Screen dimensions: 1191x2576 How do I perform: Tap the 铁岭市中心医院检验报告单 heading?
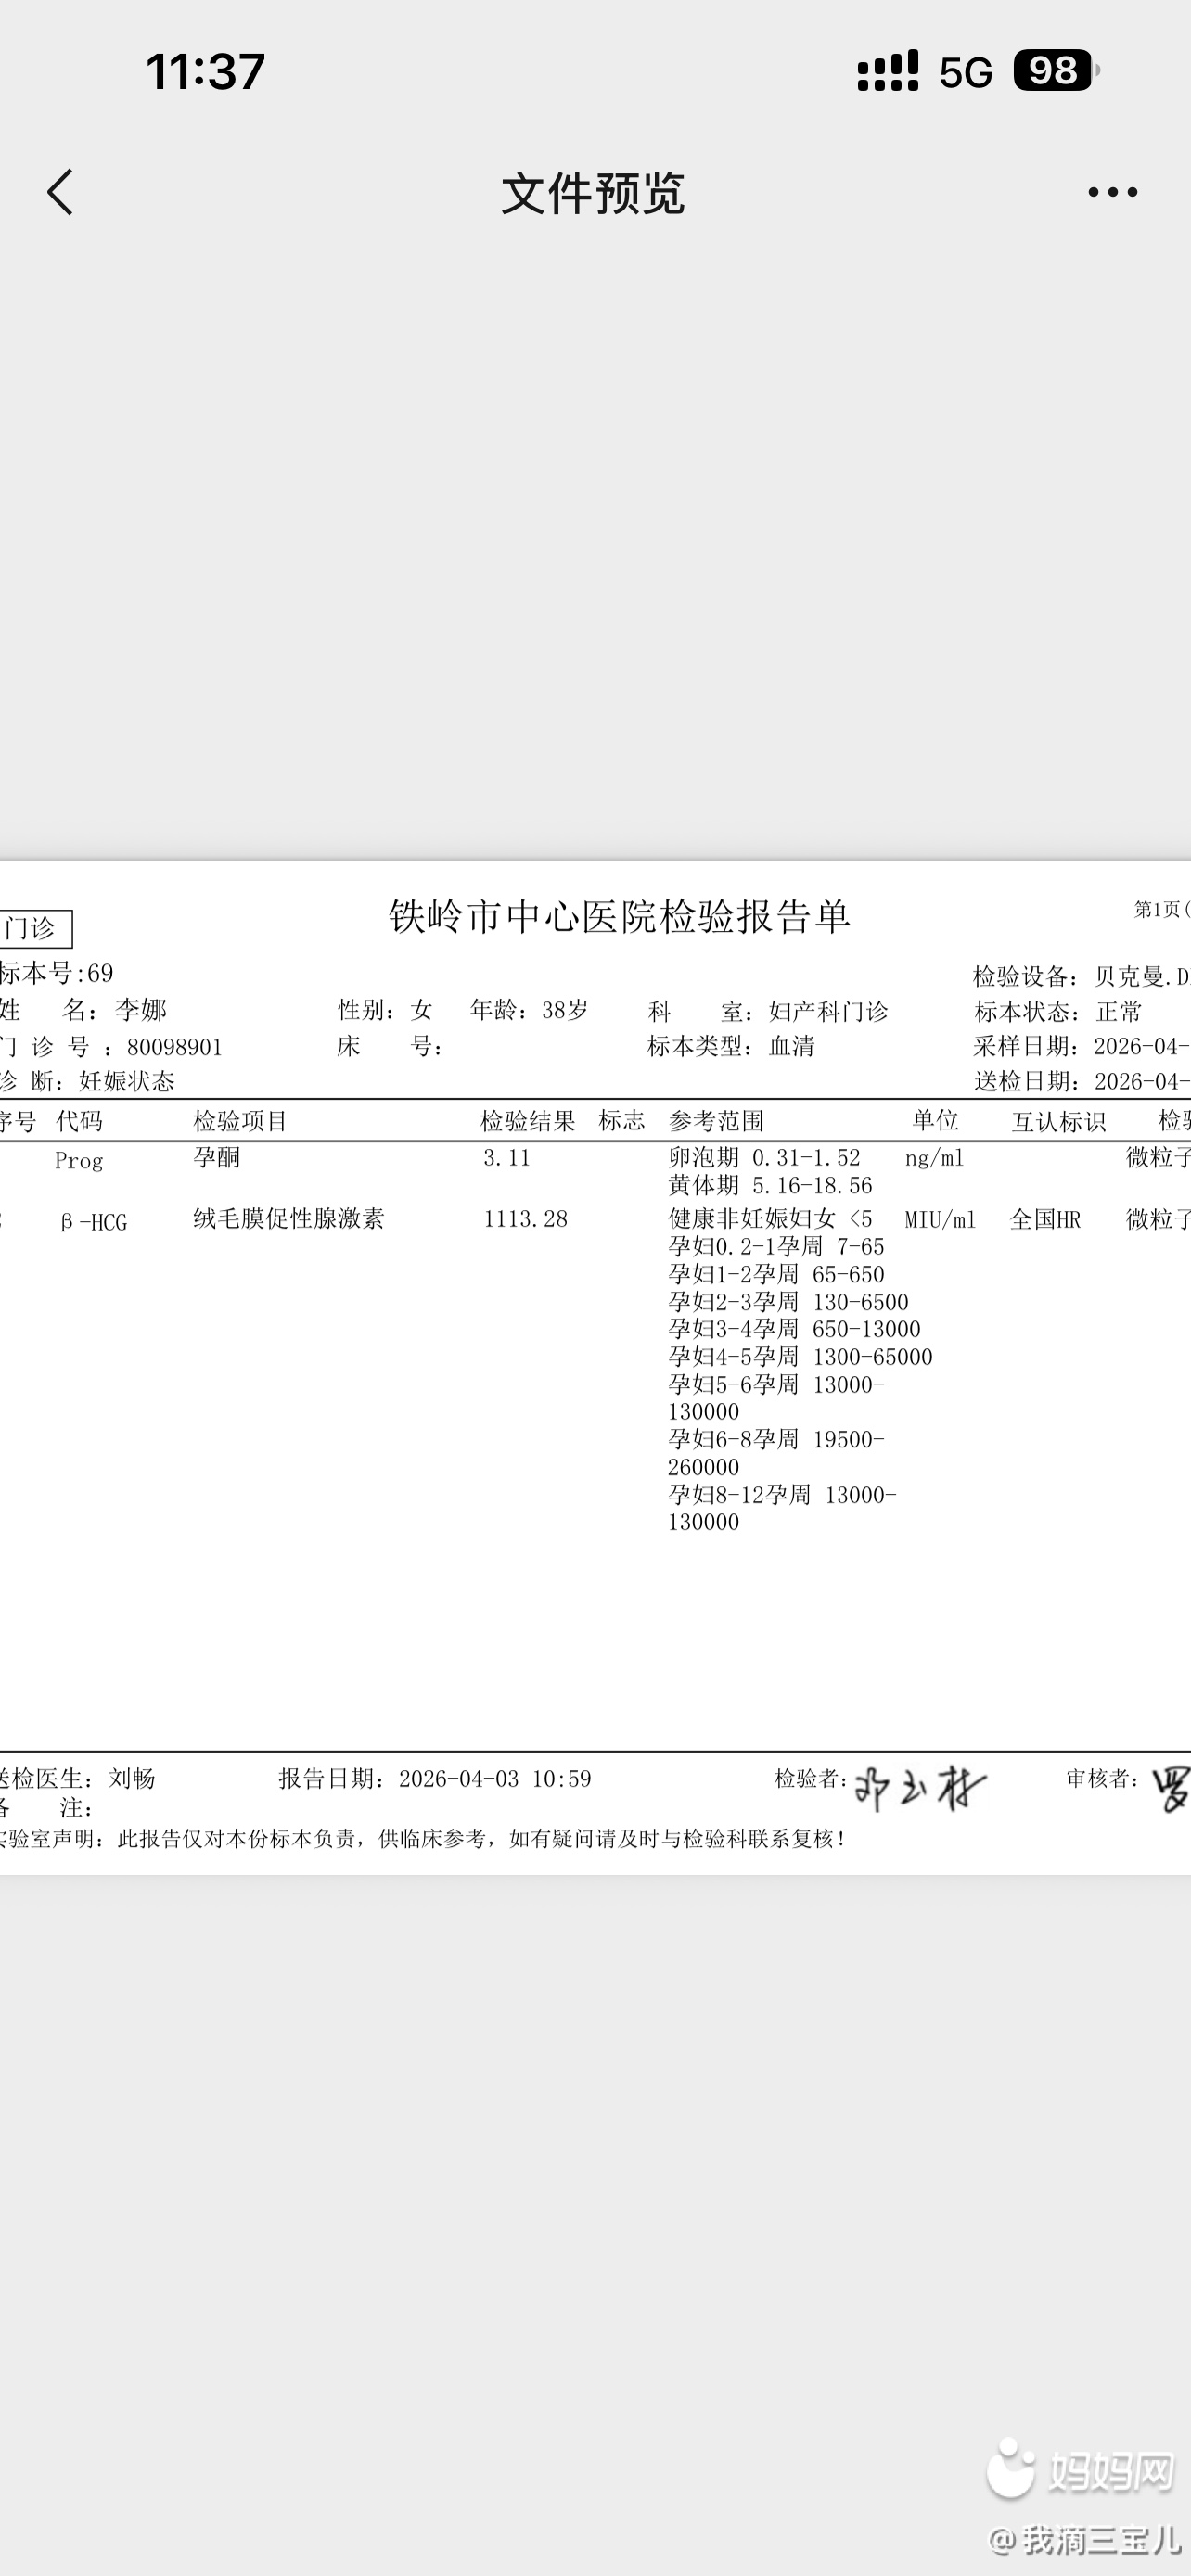(619, 916)
